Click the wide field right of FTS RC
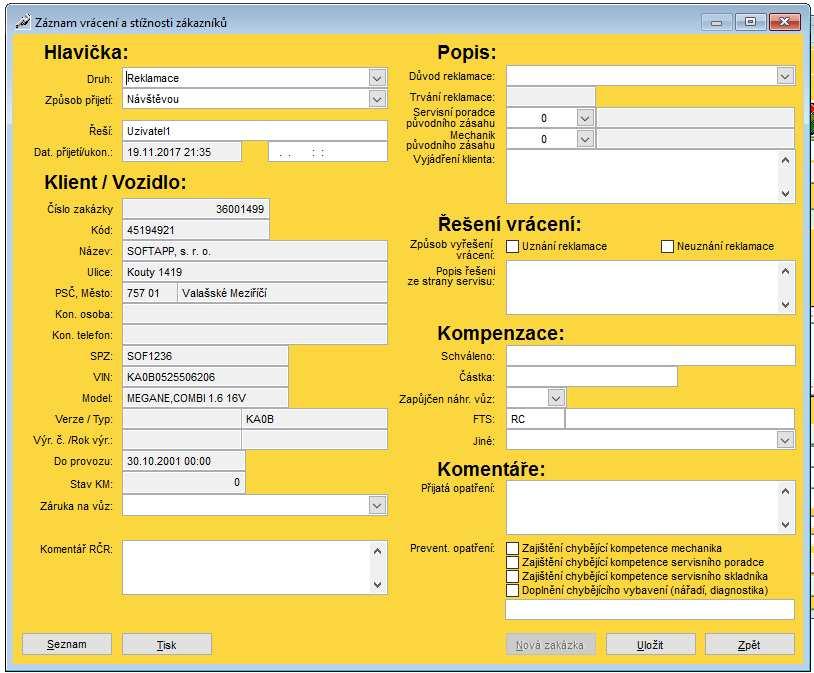This screenshot has height=673, width=814. pyautogui.click(x=680, y=419)
